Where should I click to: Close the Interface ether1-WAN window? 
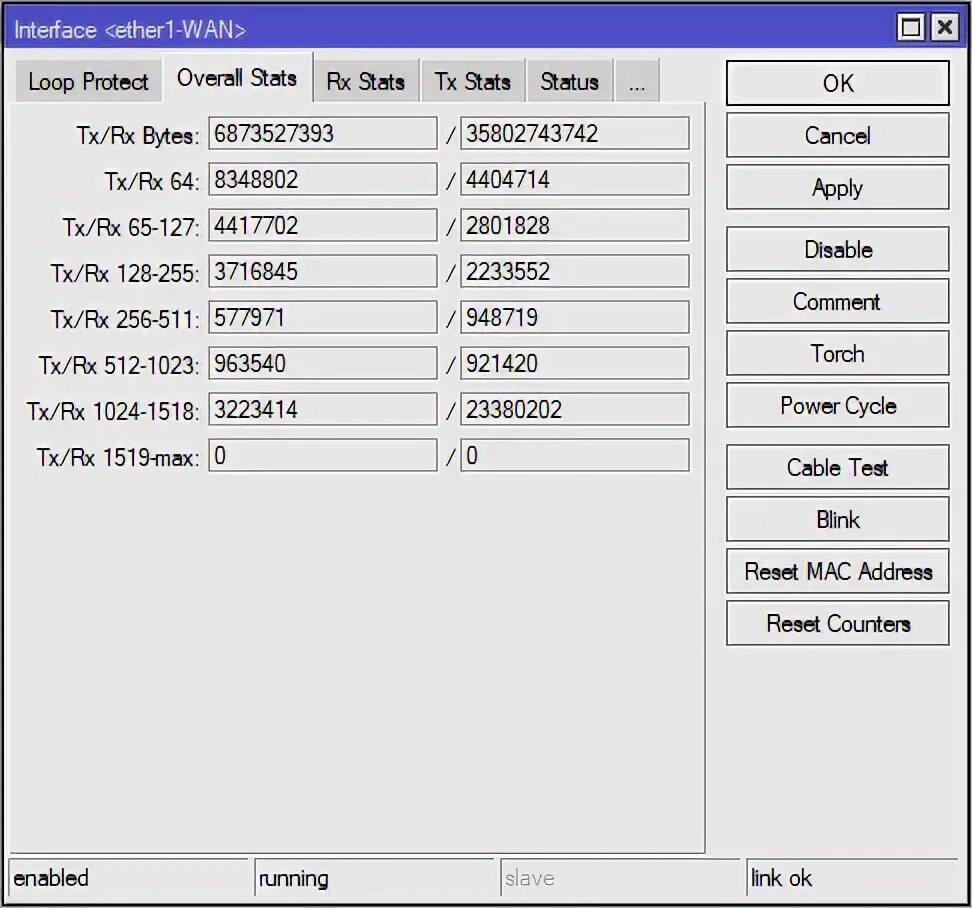(945, 28)
